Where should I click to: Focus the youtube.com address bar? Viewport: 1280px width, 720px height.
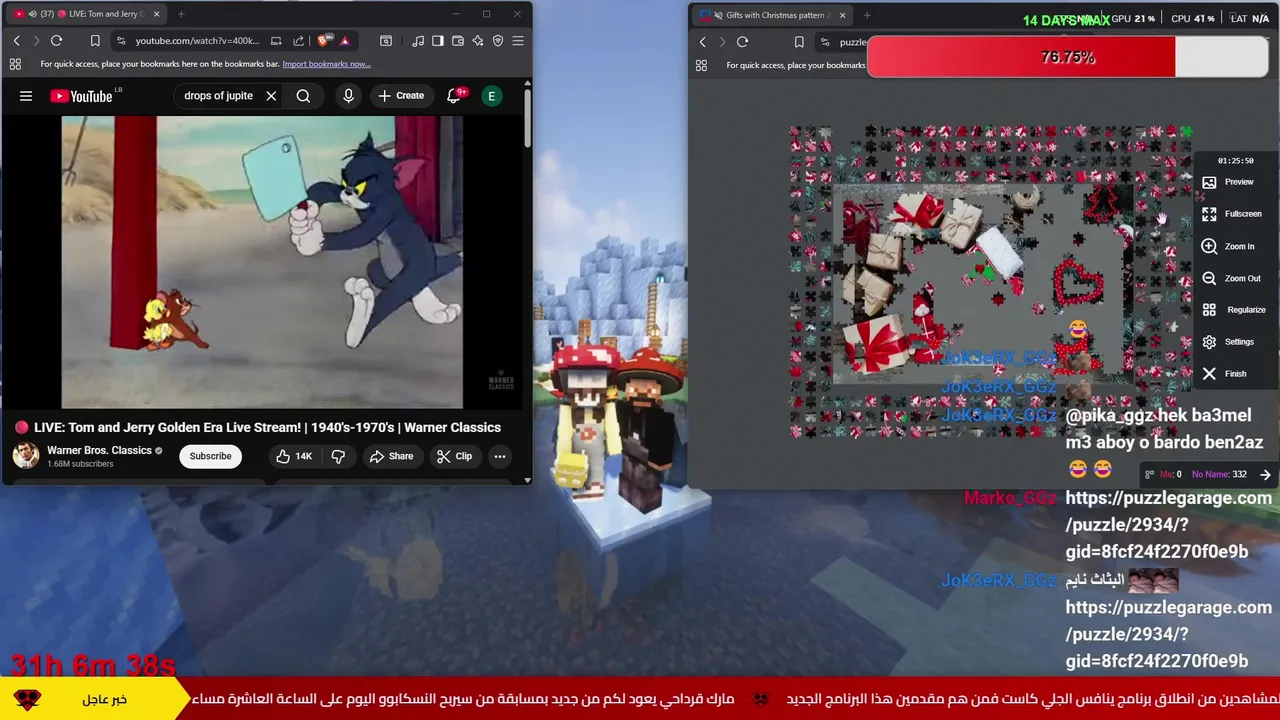pyautogui.click(x=197, y=41)
